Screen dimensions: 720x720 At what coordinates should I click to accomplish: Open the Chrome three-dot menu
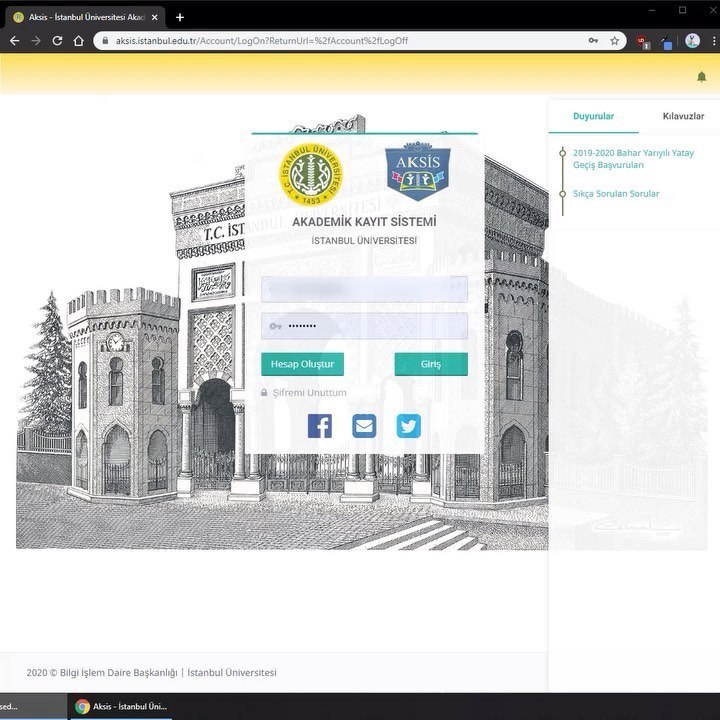(714, 41)
